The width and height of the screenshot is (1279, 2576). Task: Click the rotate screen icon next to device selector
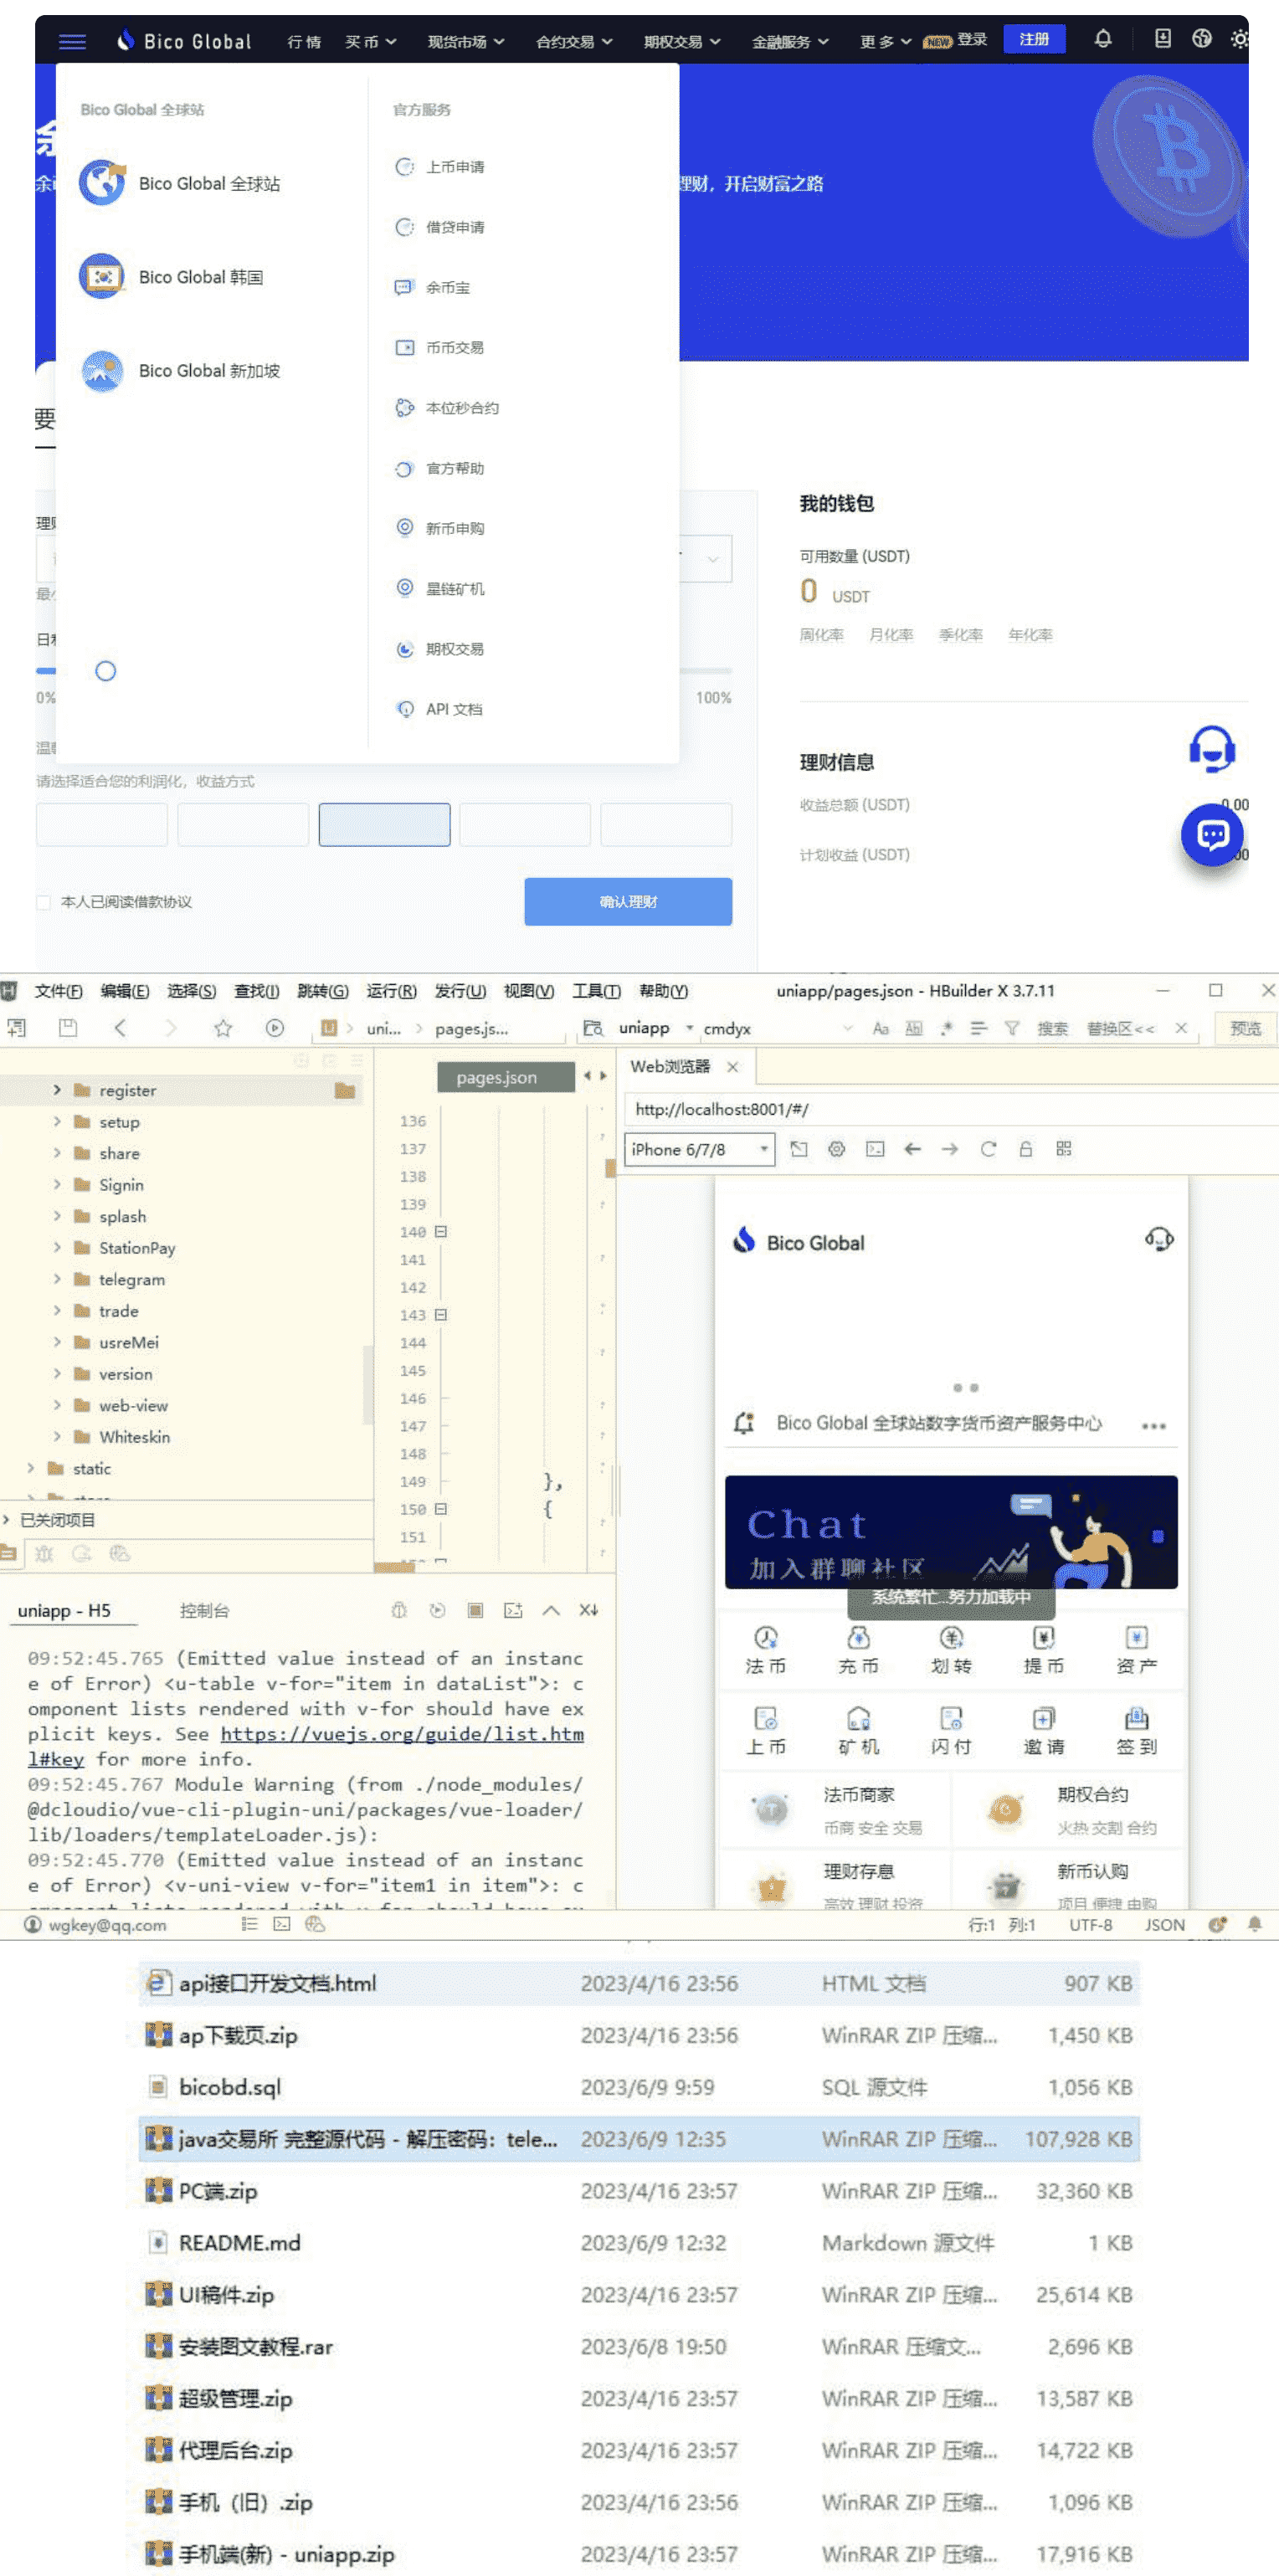coord(799,1149)
